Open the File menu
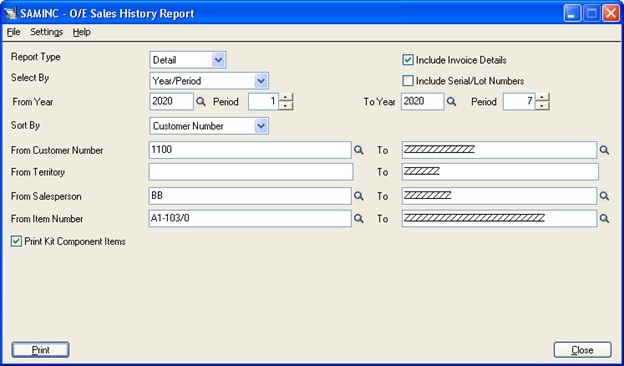624x366 pixels. [x=14, y=32]
